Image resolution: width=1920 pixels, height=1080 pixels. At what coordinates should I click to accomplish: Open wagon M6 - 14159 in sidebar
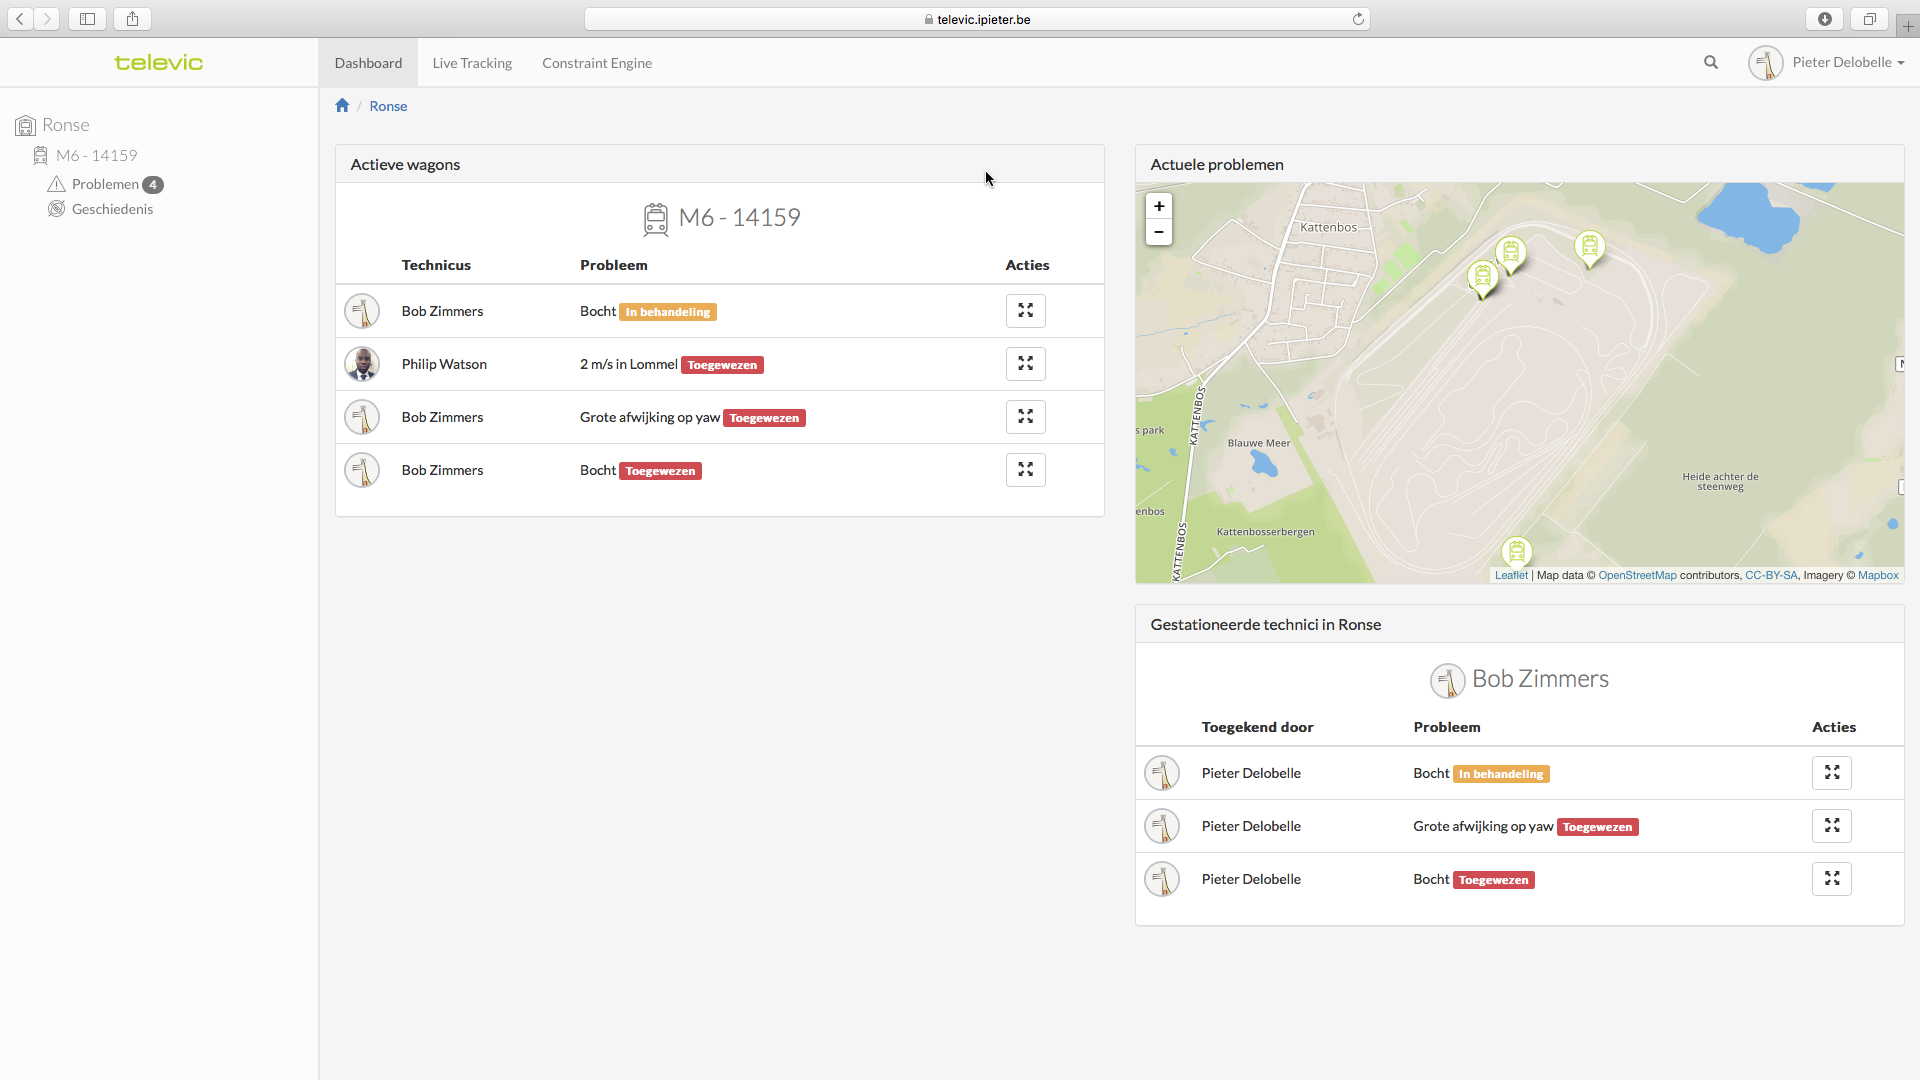[x=96, y=155]
